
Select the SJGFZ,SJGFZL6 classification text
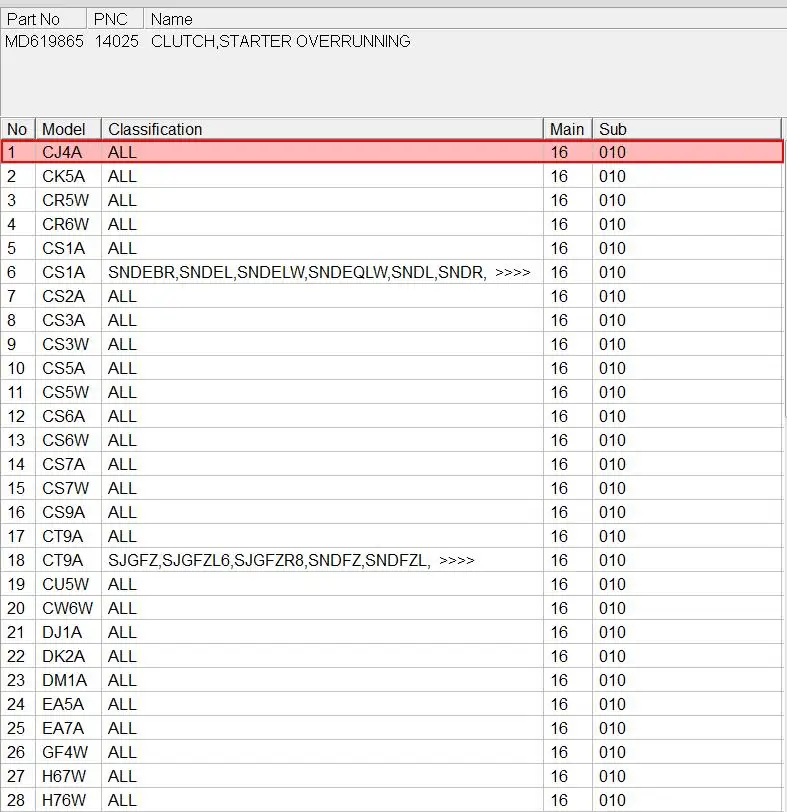(269, 560)
